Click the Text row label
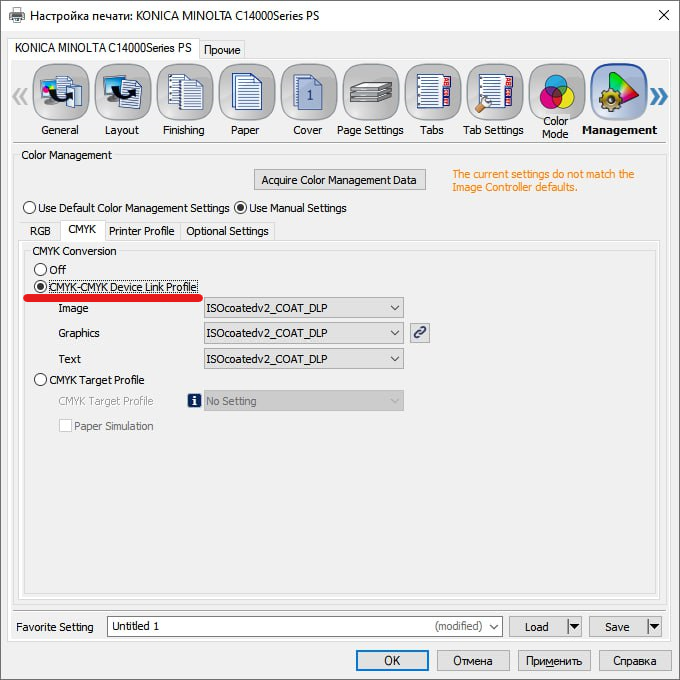The width and height of the screenshot is (680, 680). 70,359
